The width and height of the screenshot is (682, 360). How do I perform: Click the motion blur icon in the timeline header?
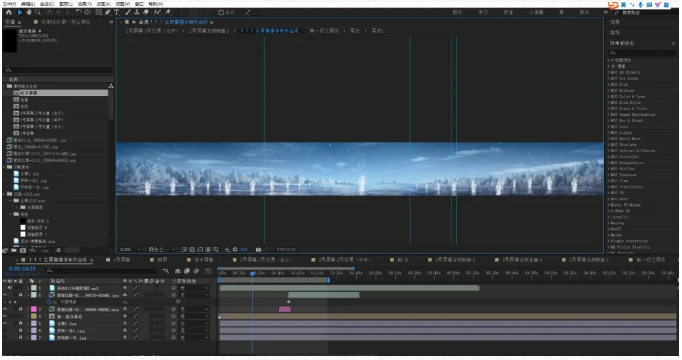pos(197,271)
